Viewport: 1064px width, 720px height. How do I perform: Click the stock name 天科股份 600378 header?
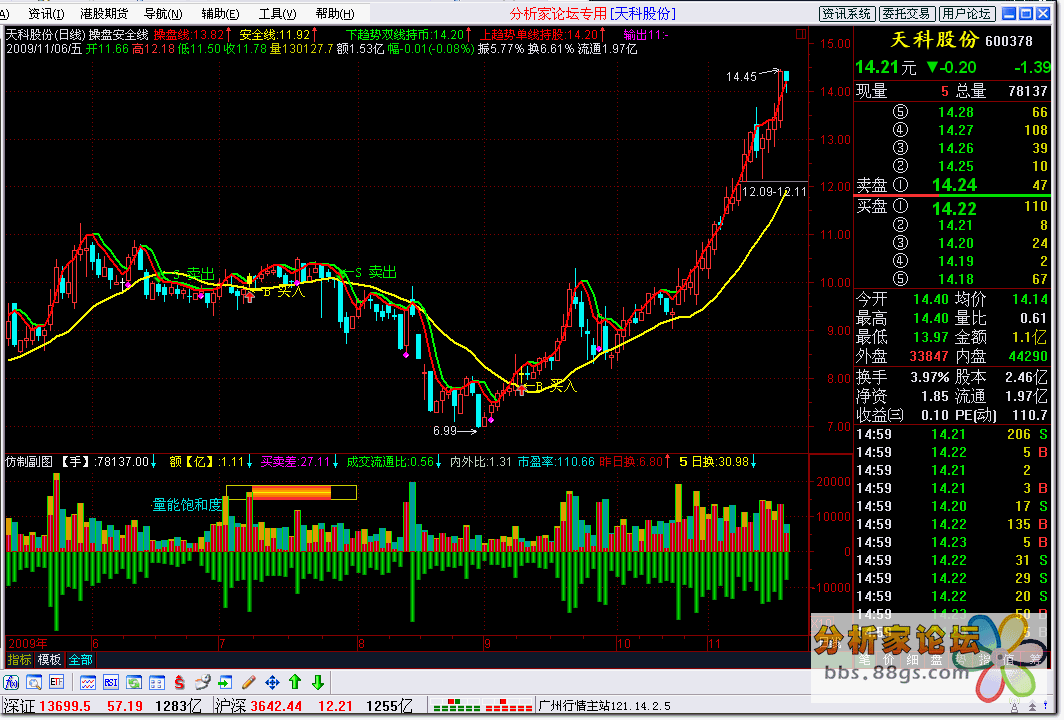pyautogui.click(x=961, y=41)
